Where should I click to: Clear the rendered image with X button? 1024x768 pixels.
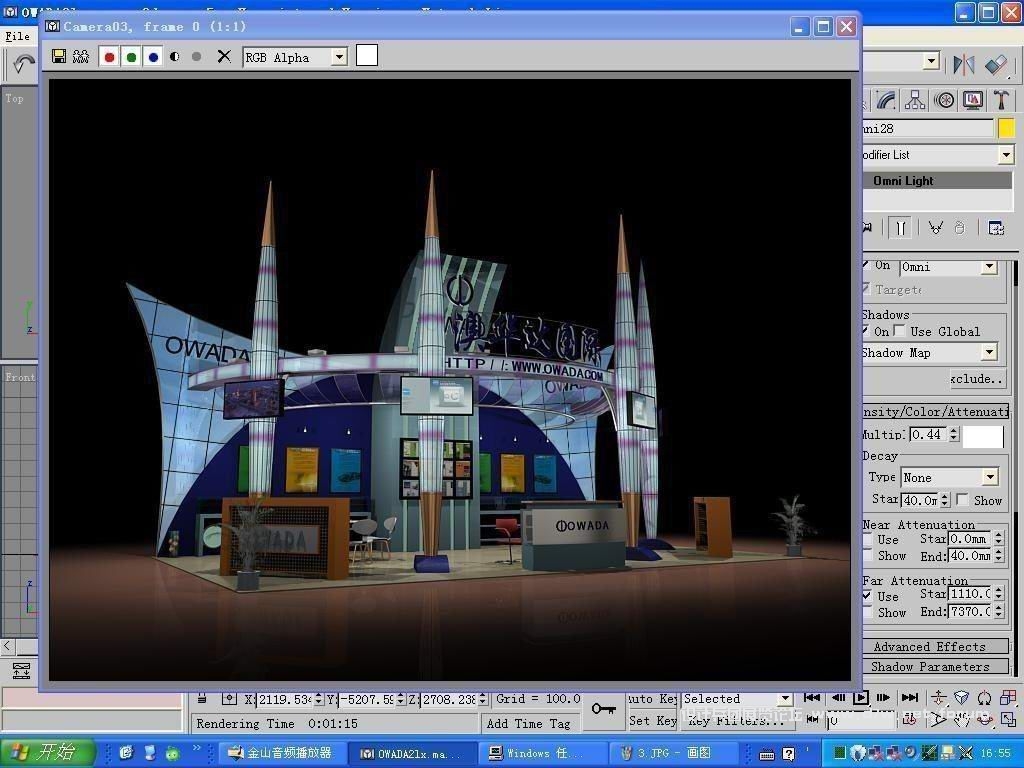[224, 57]
